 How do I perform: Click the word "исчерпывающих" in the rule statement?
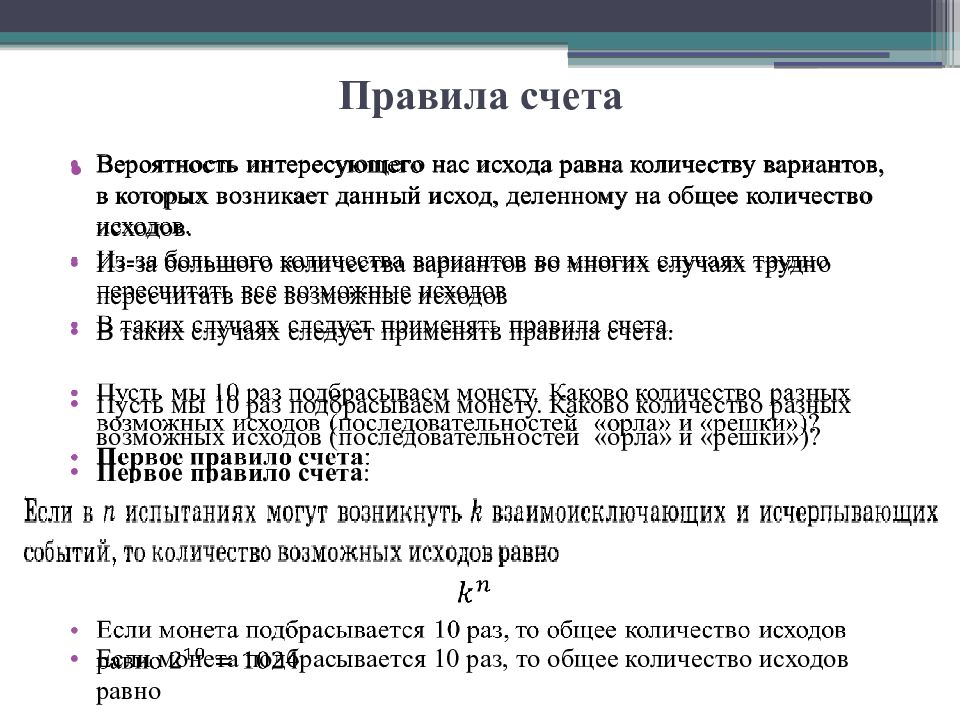(x=849, y=512)
